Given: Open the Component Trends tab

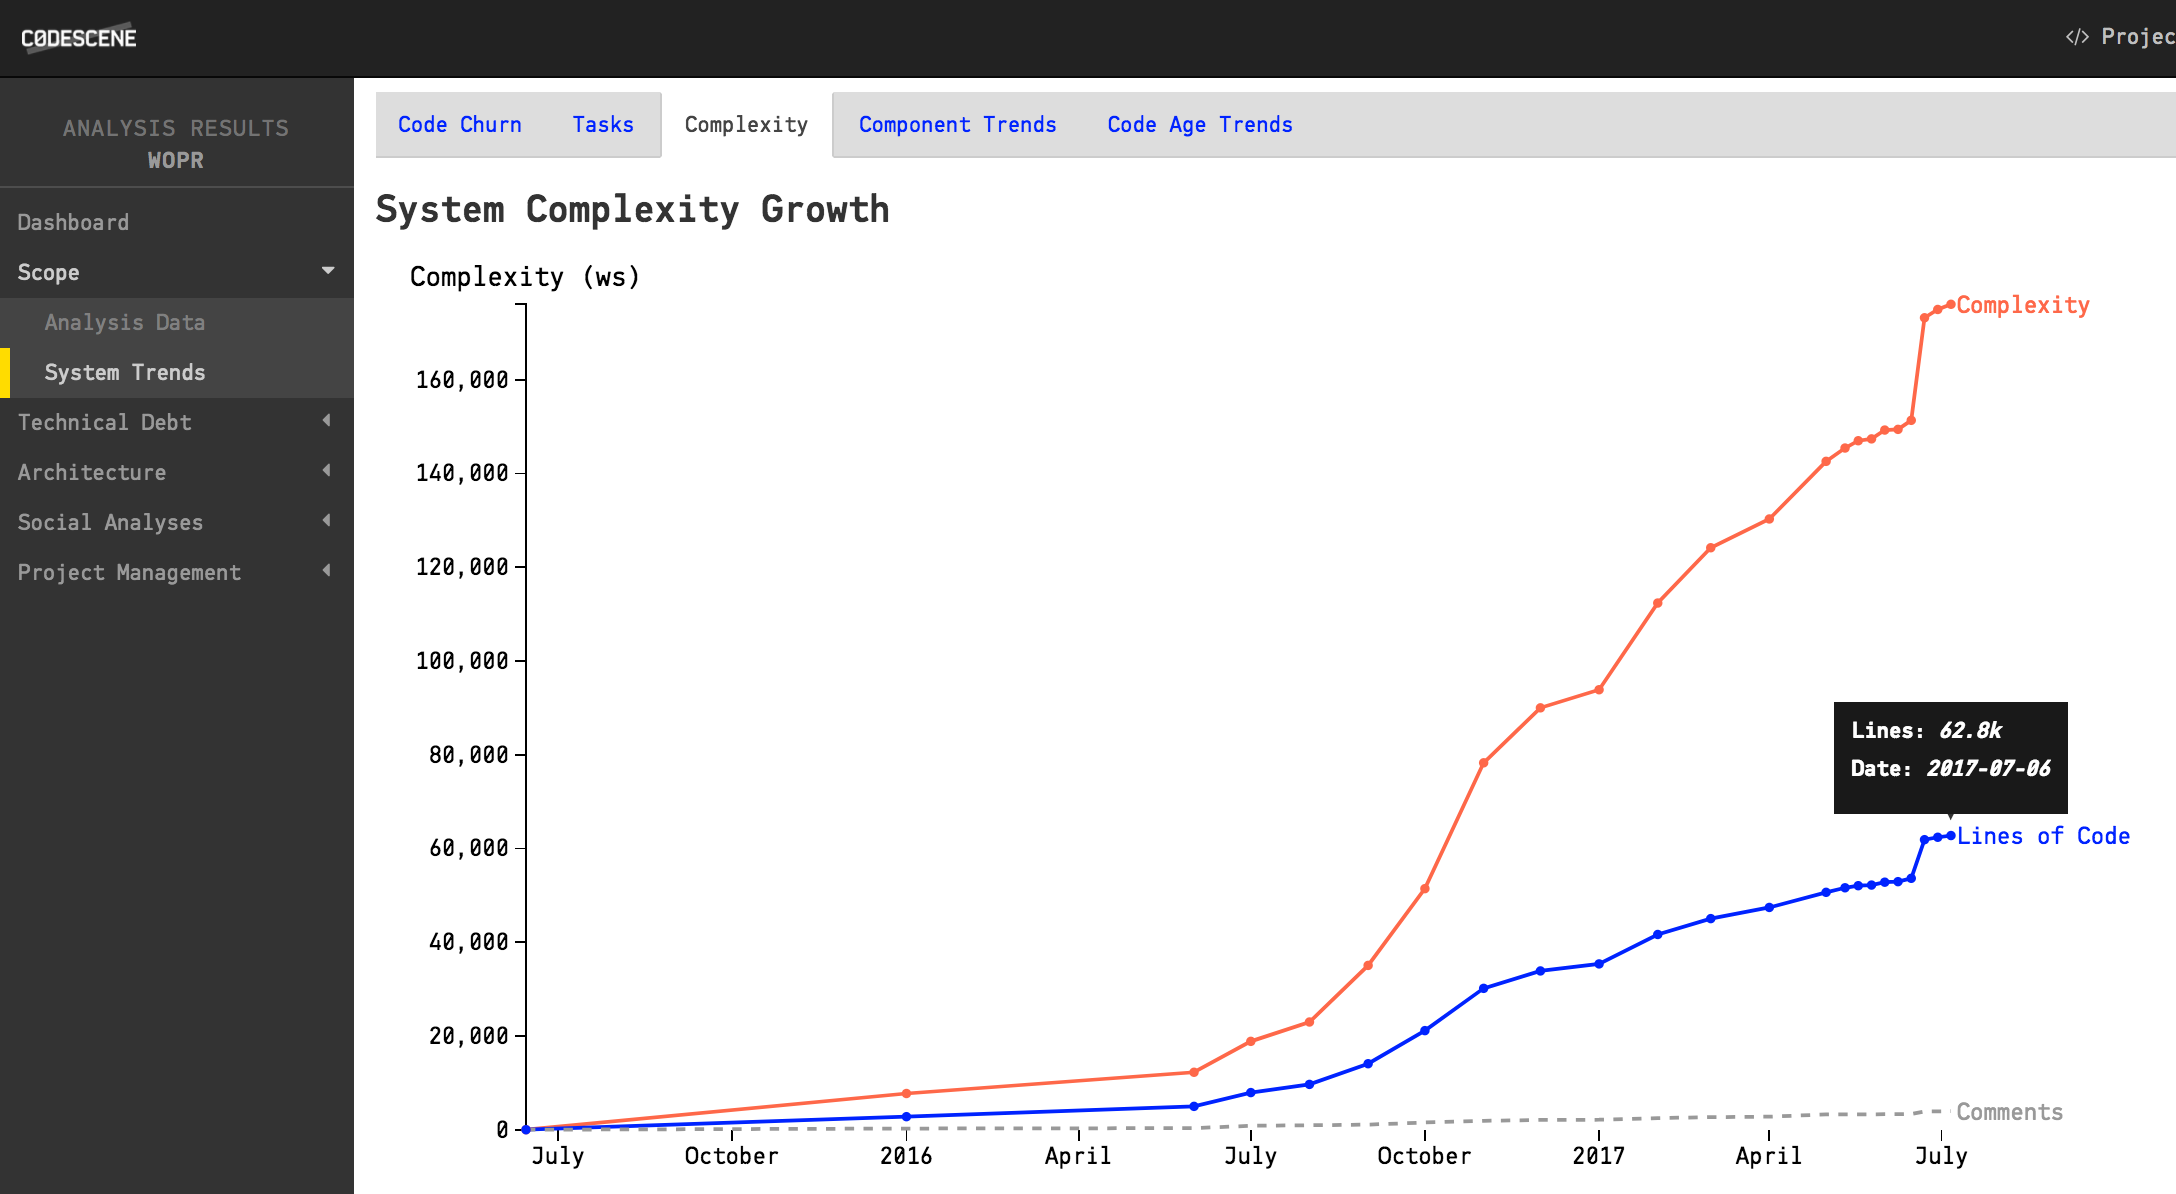Looking at the screenshot, I should pyautogui.click(x=957, y=124).
